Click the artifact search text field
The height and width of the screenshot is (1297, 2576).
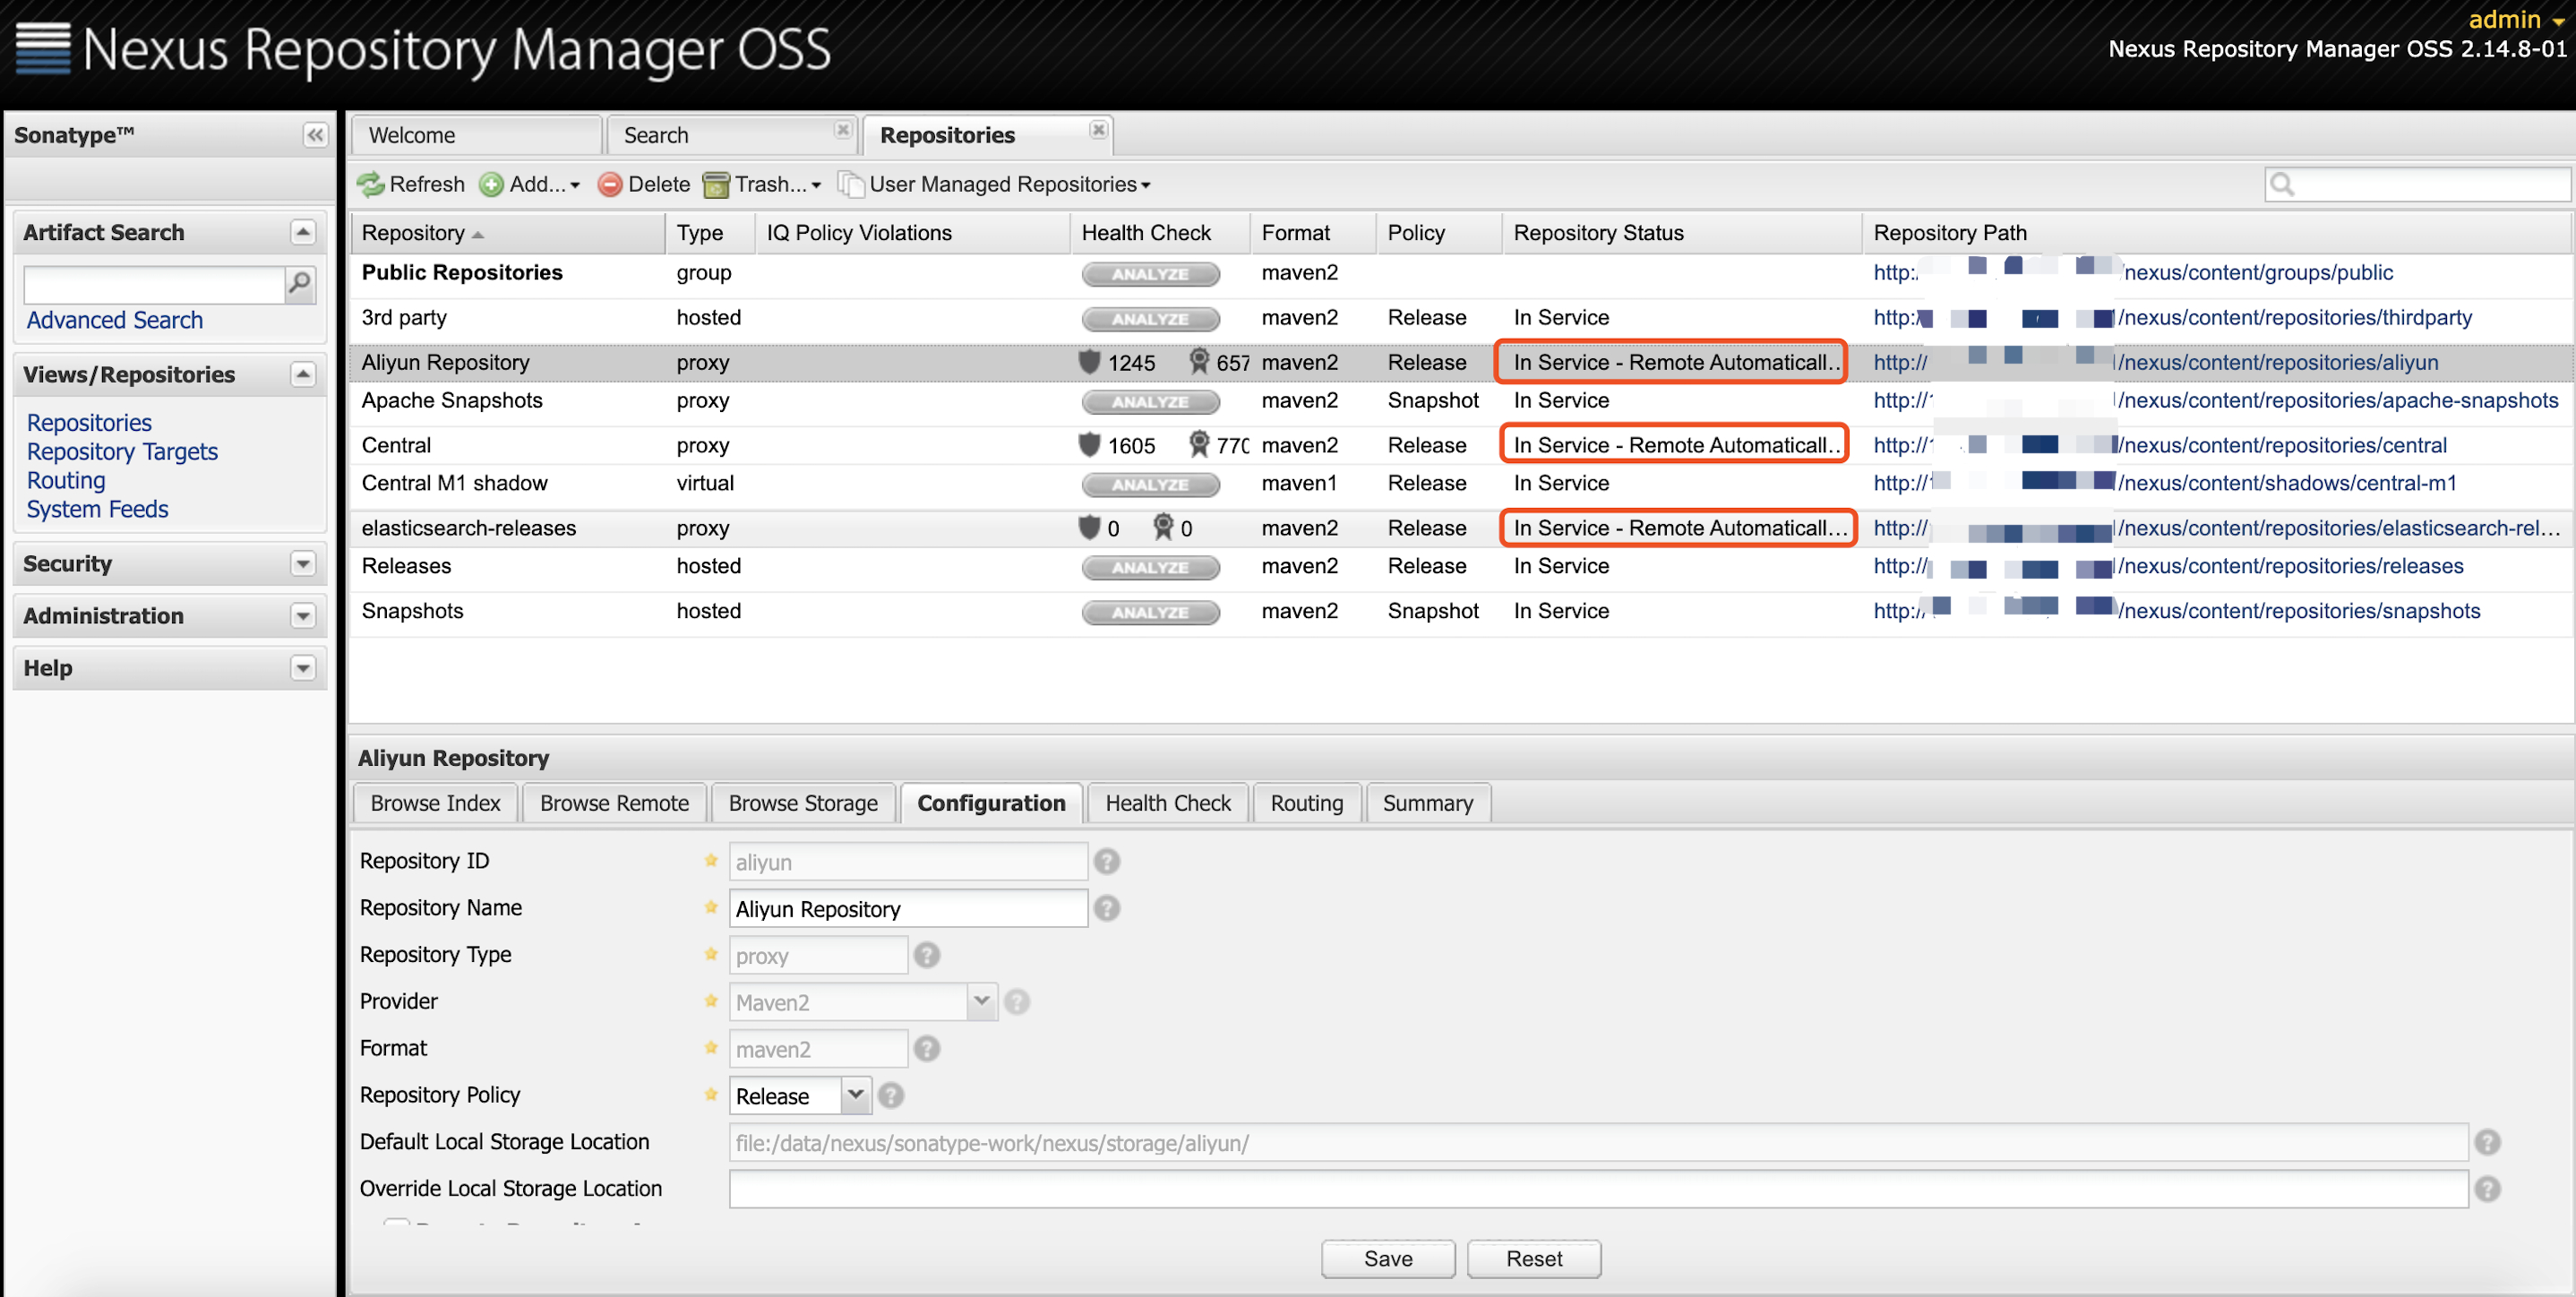pos(155,285)
